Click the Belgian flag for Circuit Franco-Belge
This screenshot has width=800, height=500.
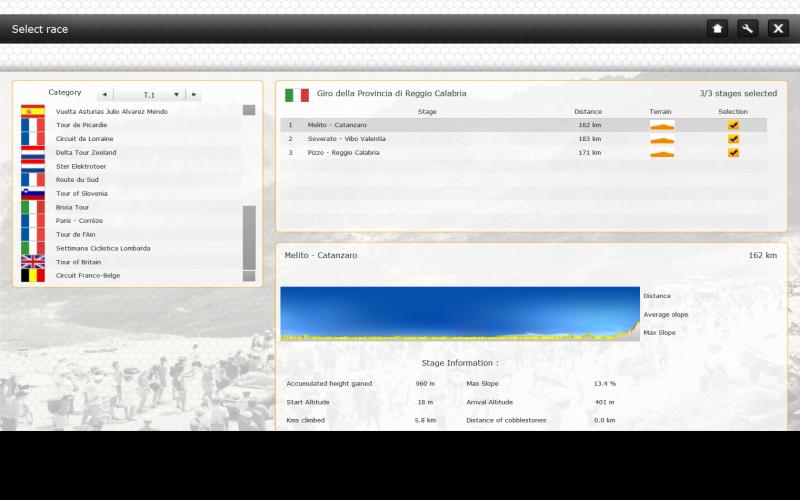coord(33,275)
